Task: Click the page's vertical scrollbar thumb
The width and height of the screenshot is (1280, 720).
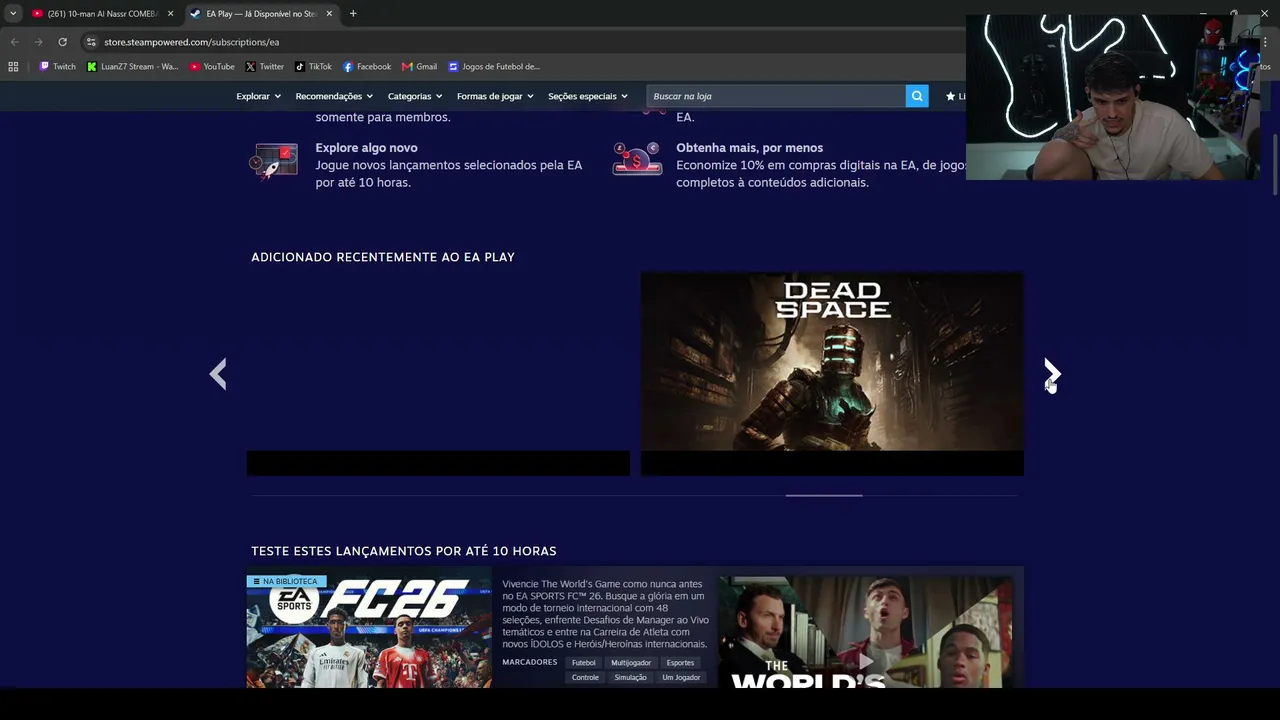Action: click(1275, 165)
